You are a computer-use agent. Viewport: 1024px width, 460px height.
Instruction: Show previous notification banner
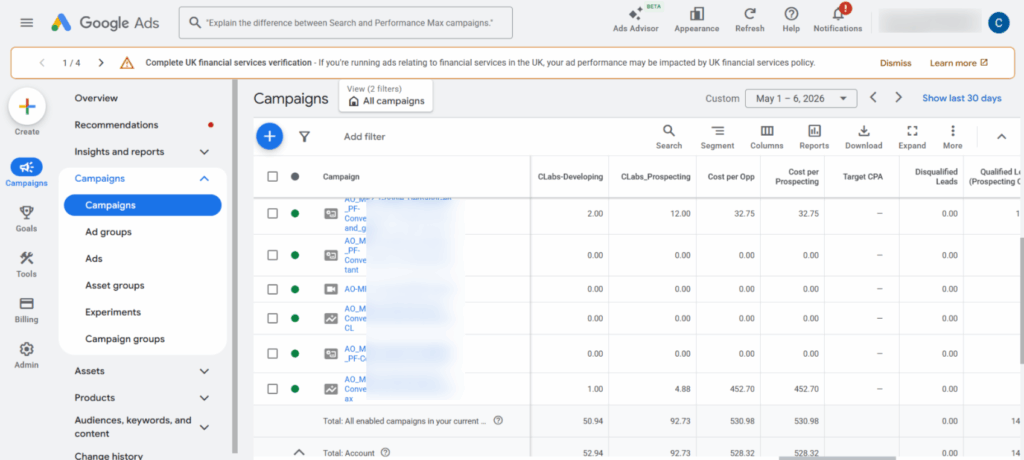point(42,63)
